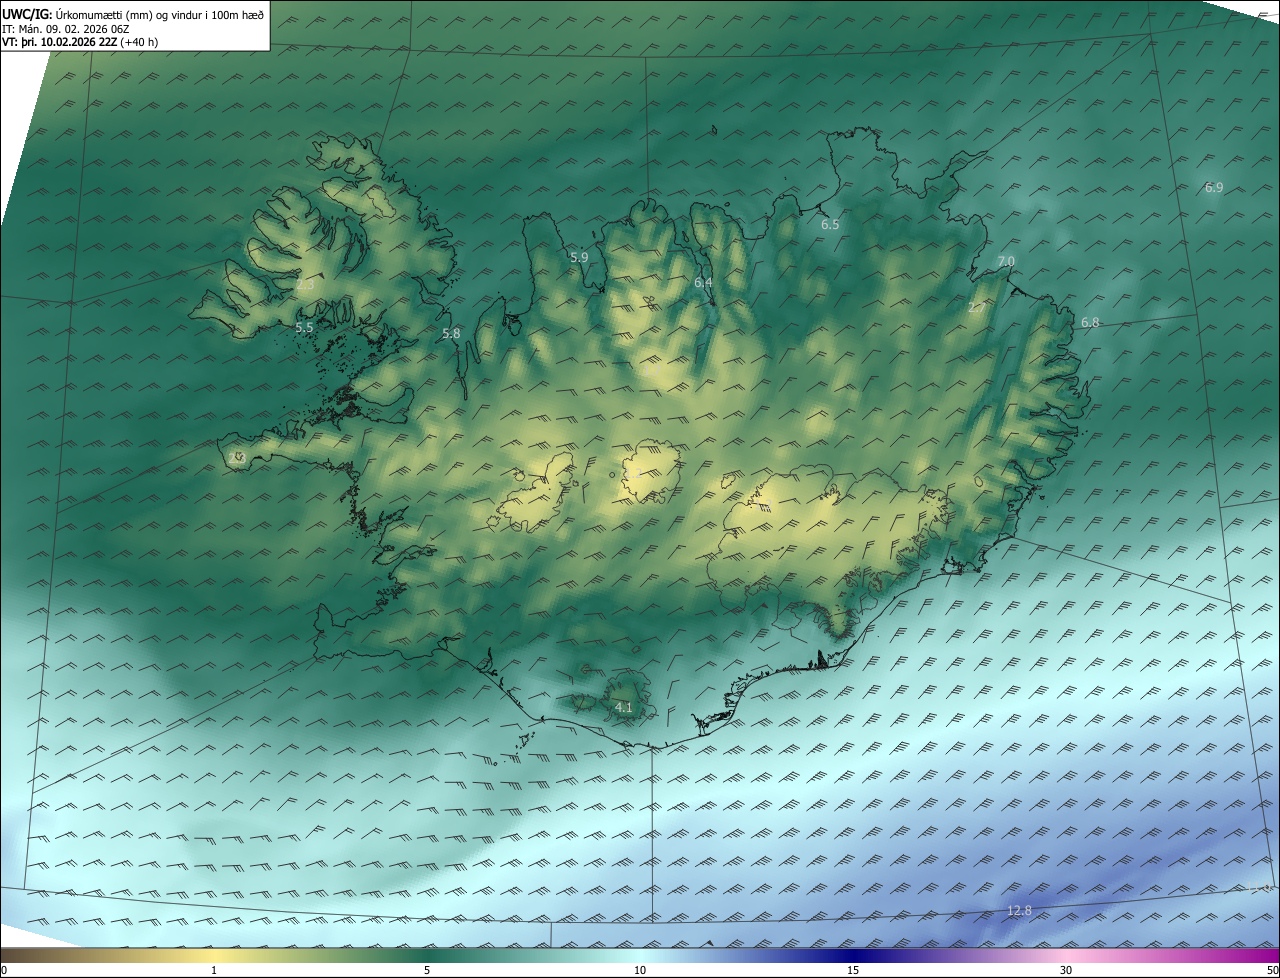Image resolution: width=1280 pixels, height=978 pixels.
Task: Click the valid time line 'VT: þri. 10.02.2026 22Z (+40 h)'
Action: pyautogui.click(x=80, y=42)
